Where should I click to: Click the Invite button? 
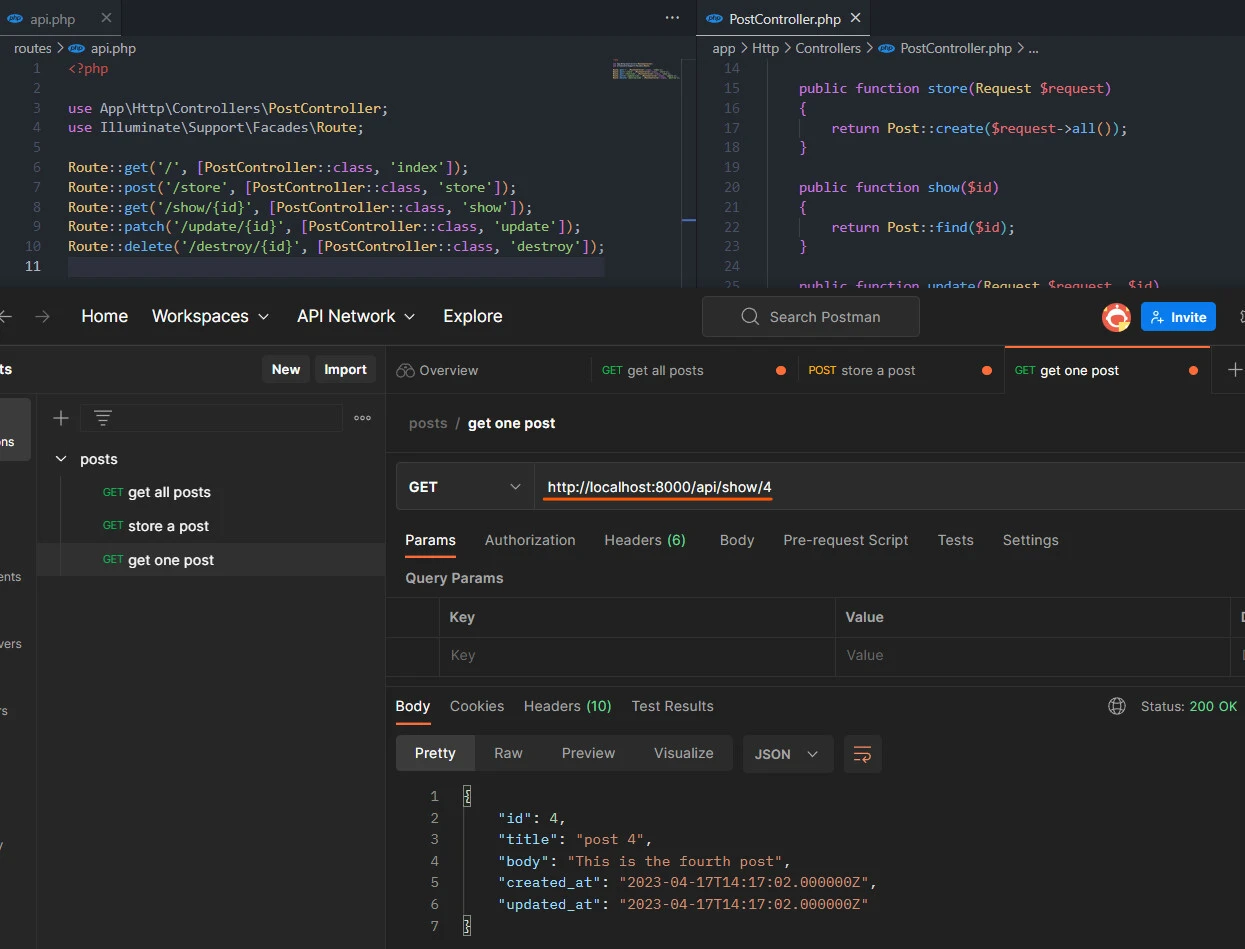[x=1178, y=317]
